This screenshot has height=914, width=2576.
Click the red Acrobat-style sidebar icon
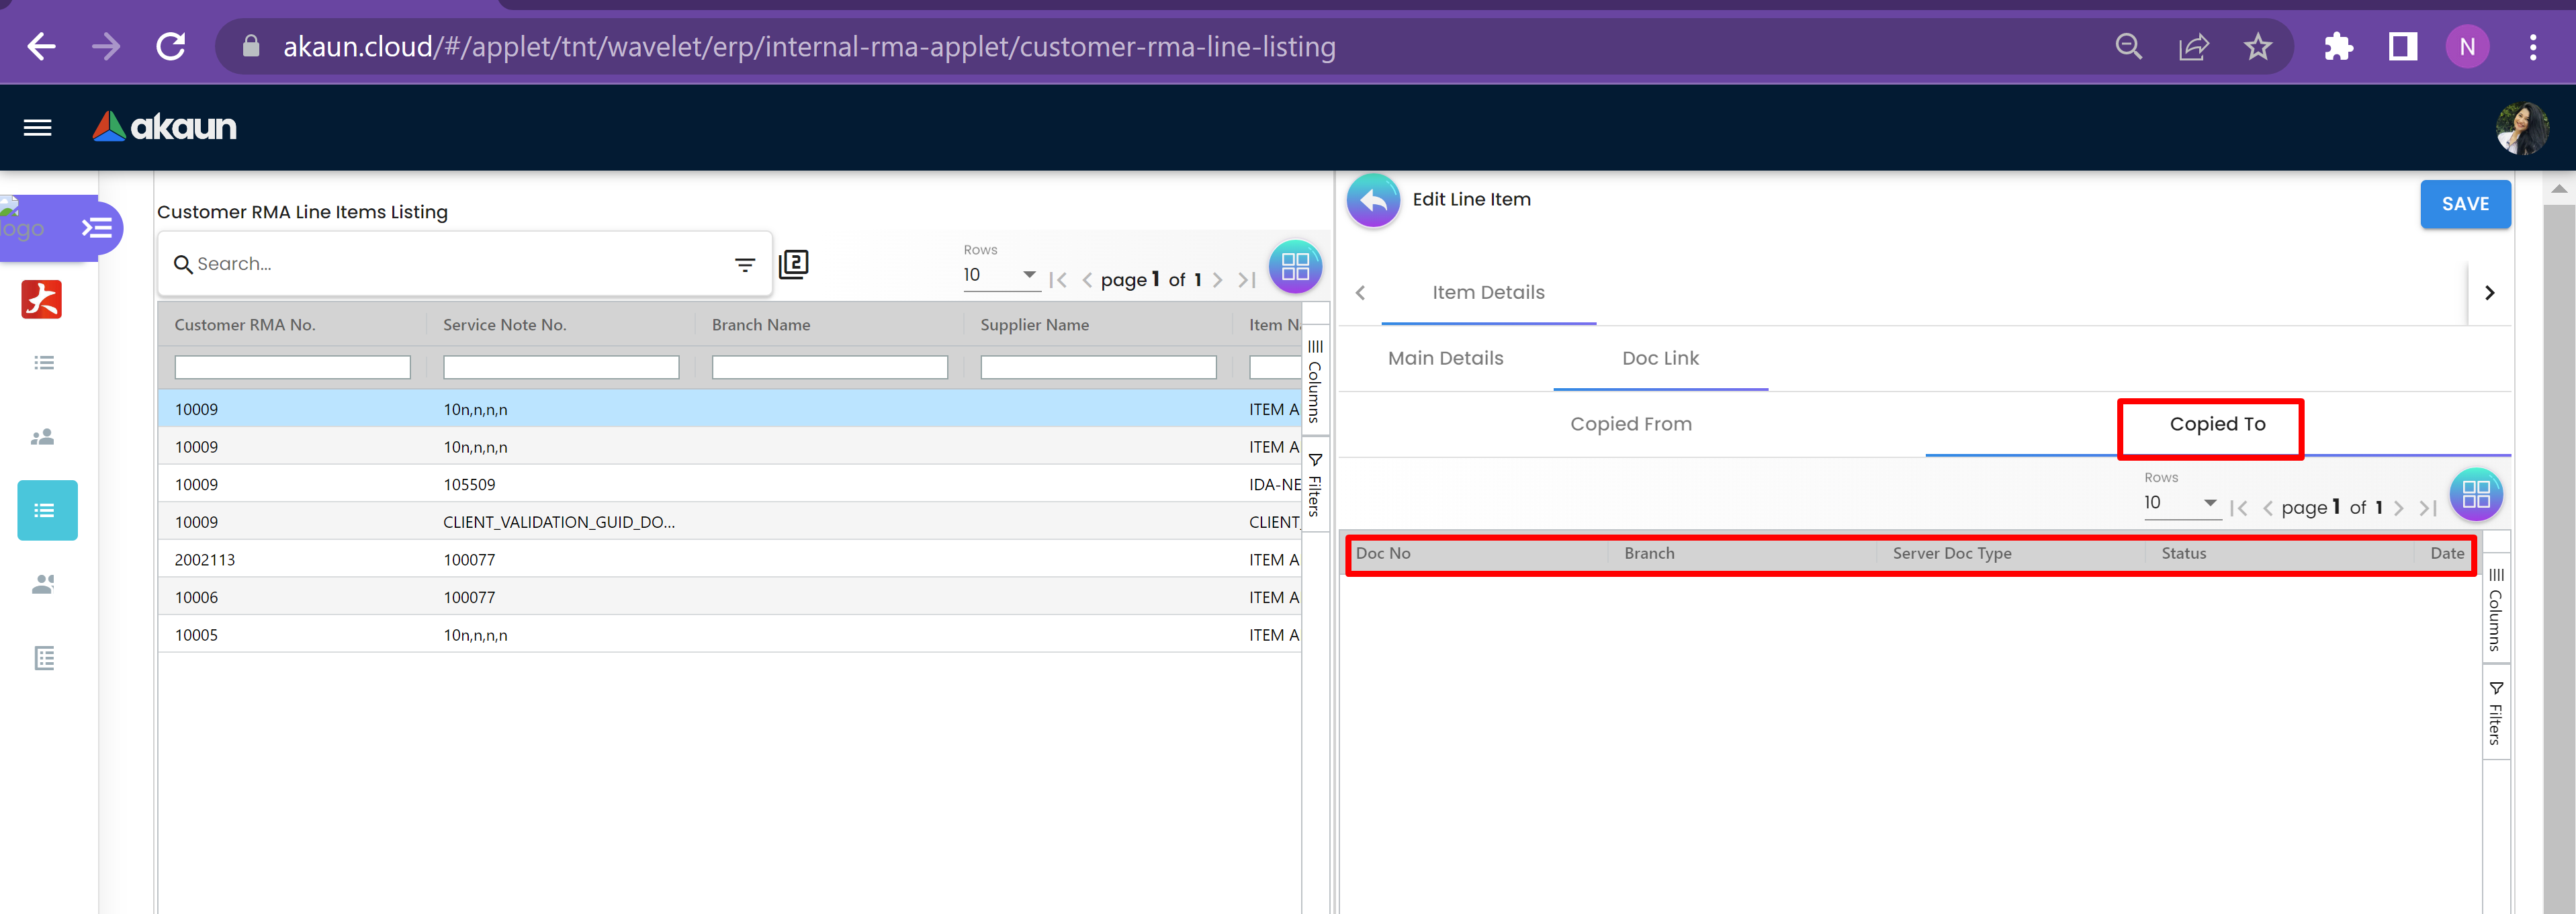[42, 299]
